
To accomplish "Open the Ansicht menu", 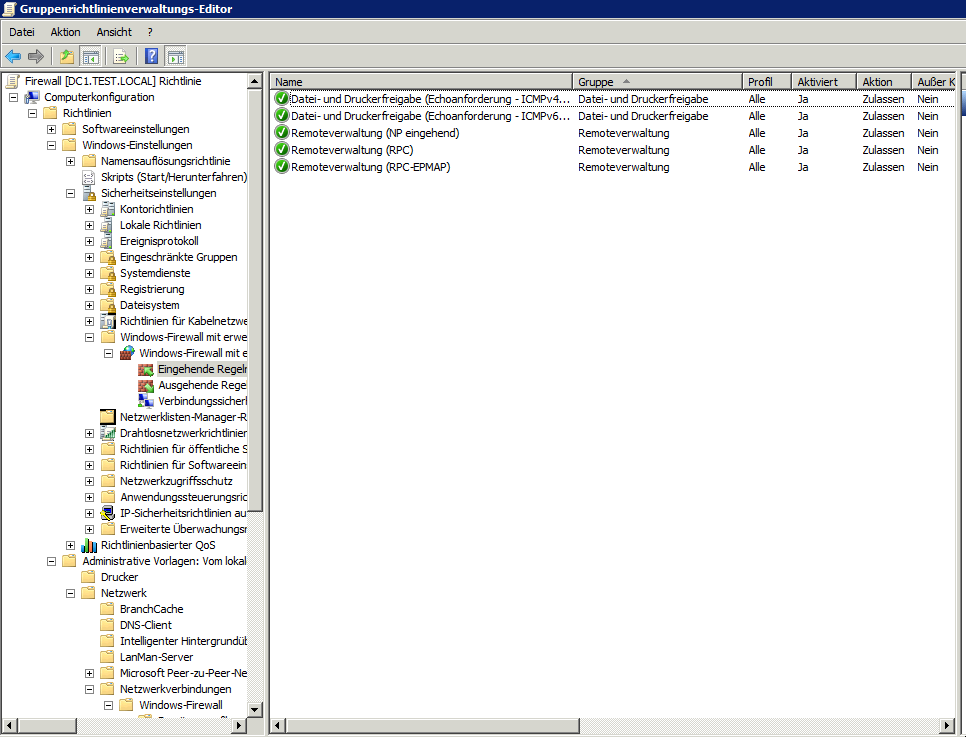I will click(114, 32).
